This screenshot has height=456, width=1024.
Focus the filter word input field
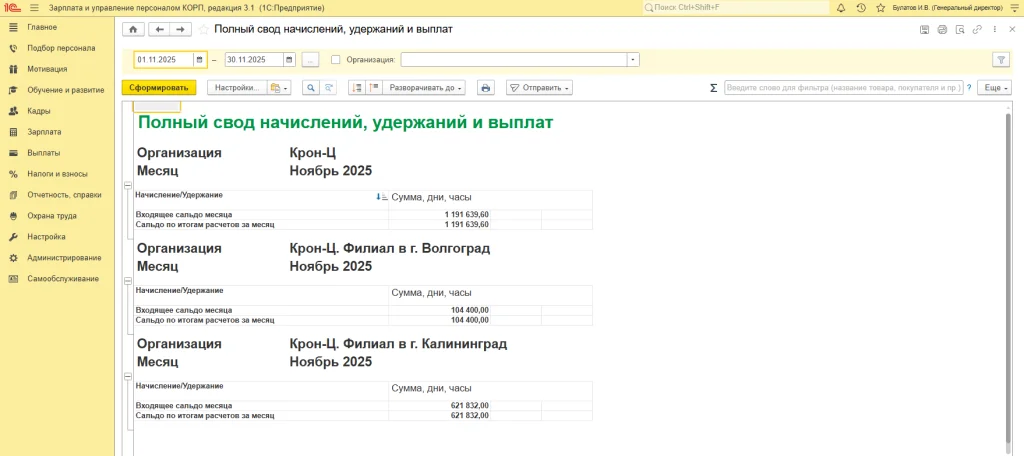click(844, 88)
